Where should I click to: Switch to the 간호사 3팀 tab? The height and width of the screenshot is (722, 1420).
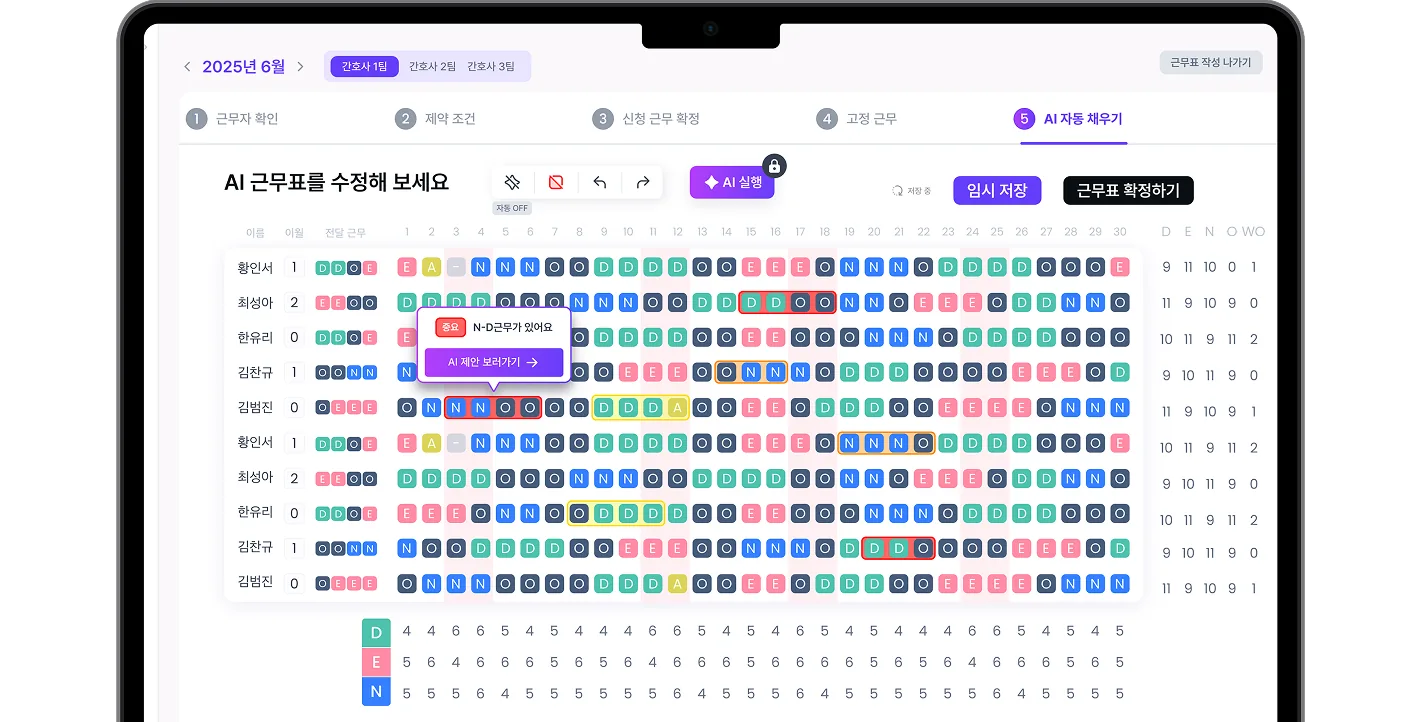coord(491,67)
